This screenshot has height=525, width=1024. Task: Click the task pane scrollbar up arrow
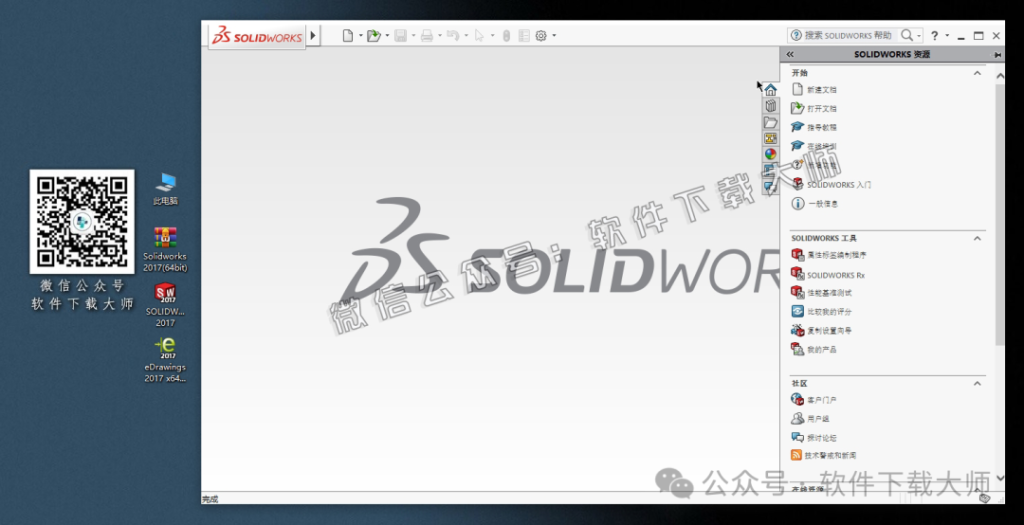tap(1000, 76)
